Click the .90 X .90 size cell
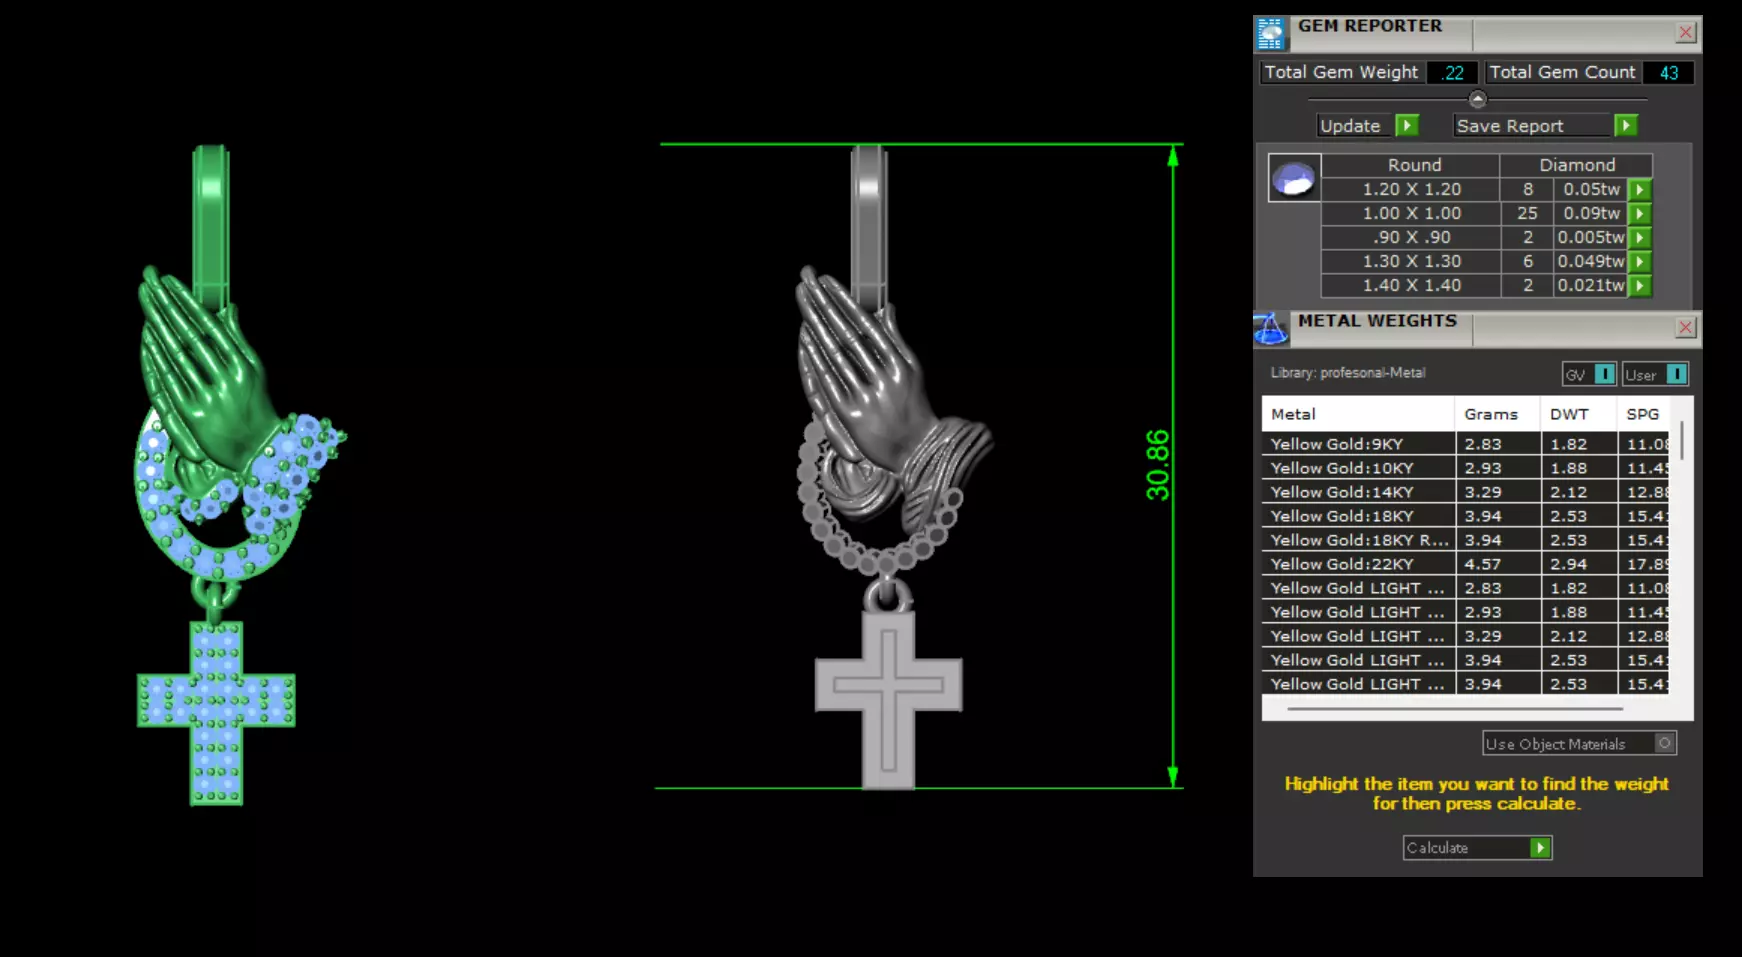The width and height of the screenshot is (1742, 957). click(x=1411, y=237)
